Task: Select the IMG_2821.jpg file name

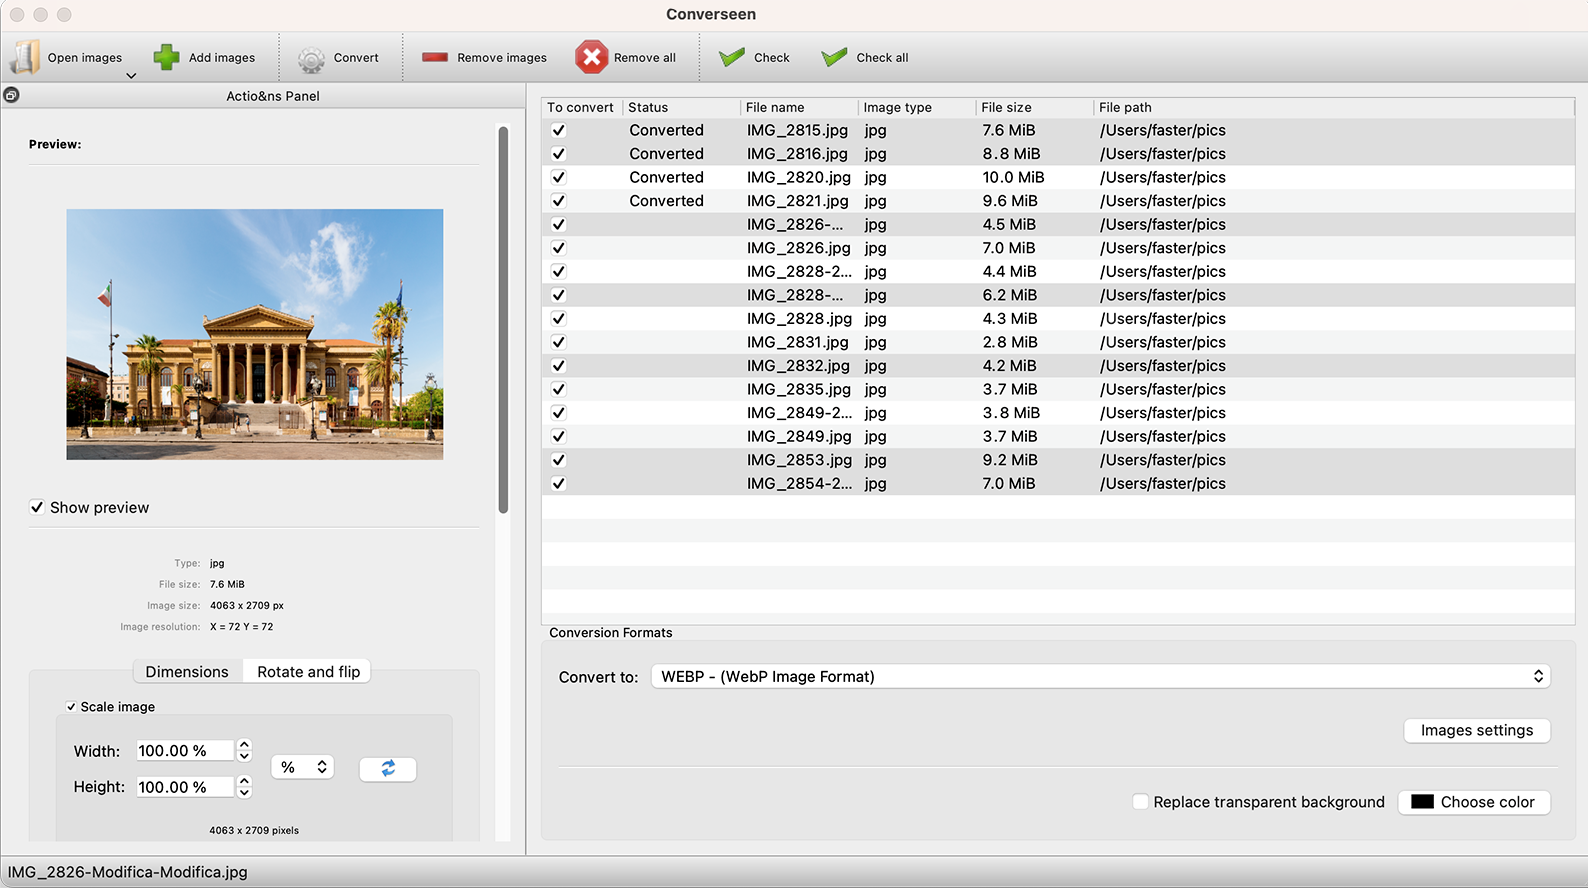Action: 797,201
